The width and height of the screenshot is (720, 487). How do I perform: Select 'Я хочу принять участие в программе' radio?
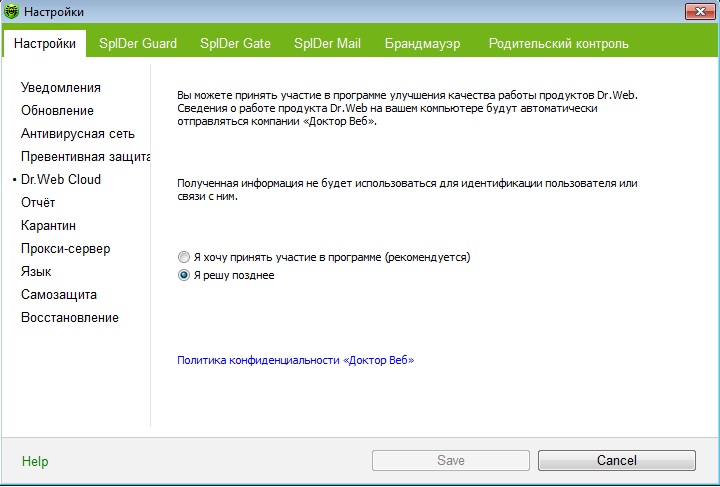point(184,257)
